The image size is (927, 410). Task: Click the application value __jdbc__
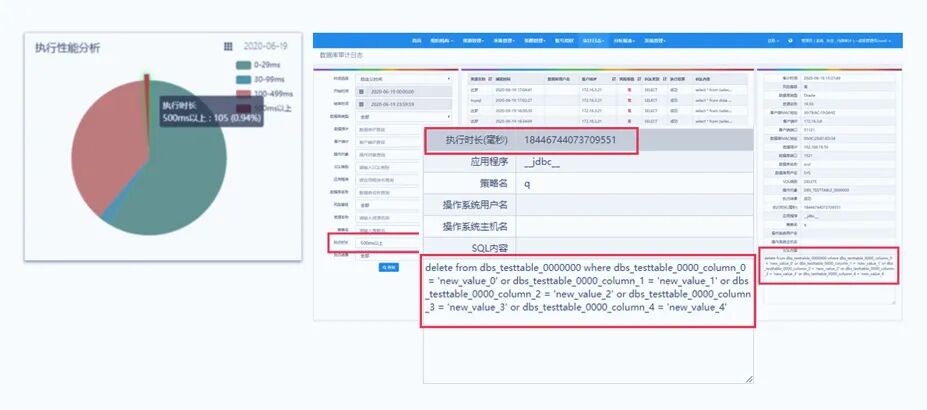click(x=542, y=162)
